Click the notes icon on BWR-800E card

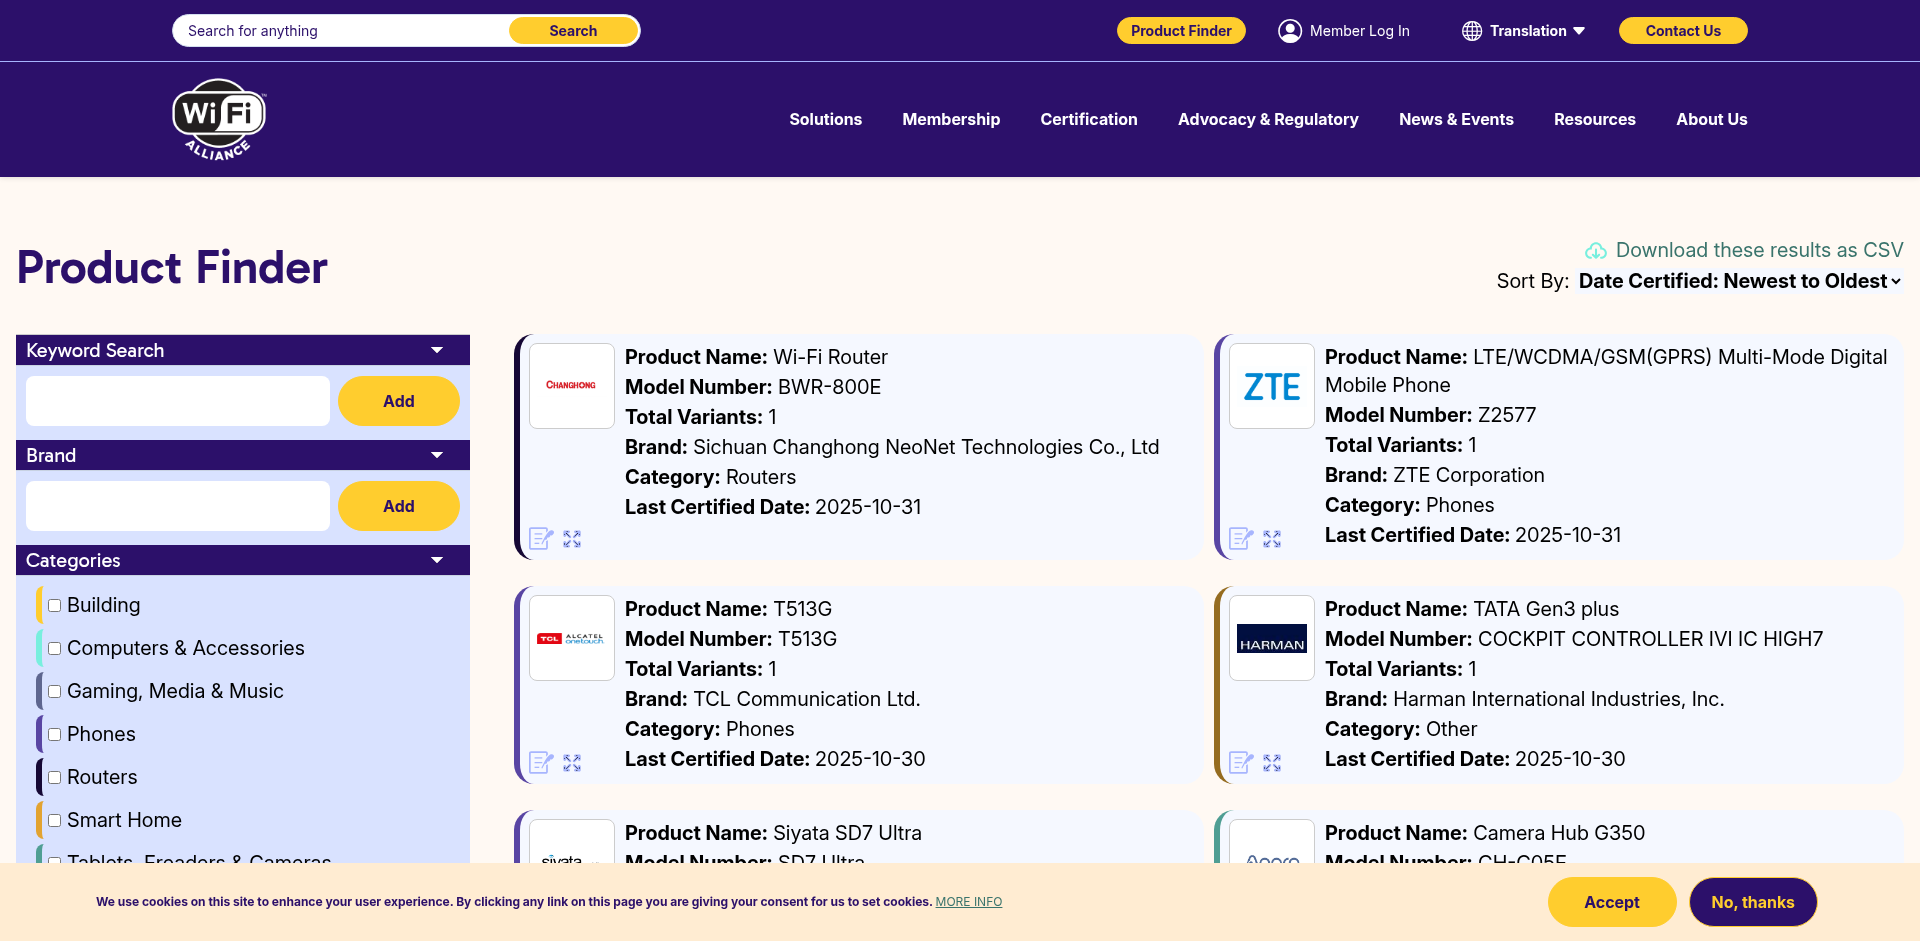click(541, 539)
